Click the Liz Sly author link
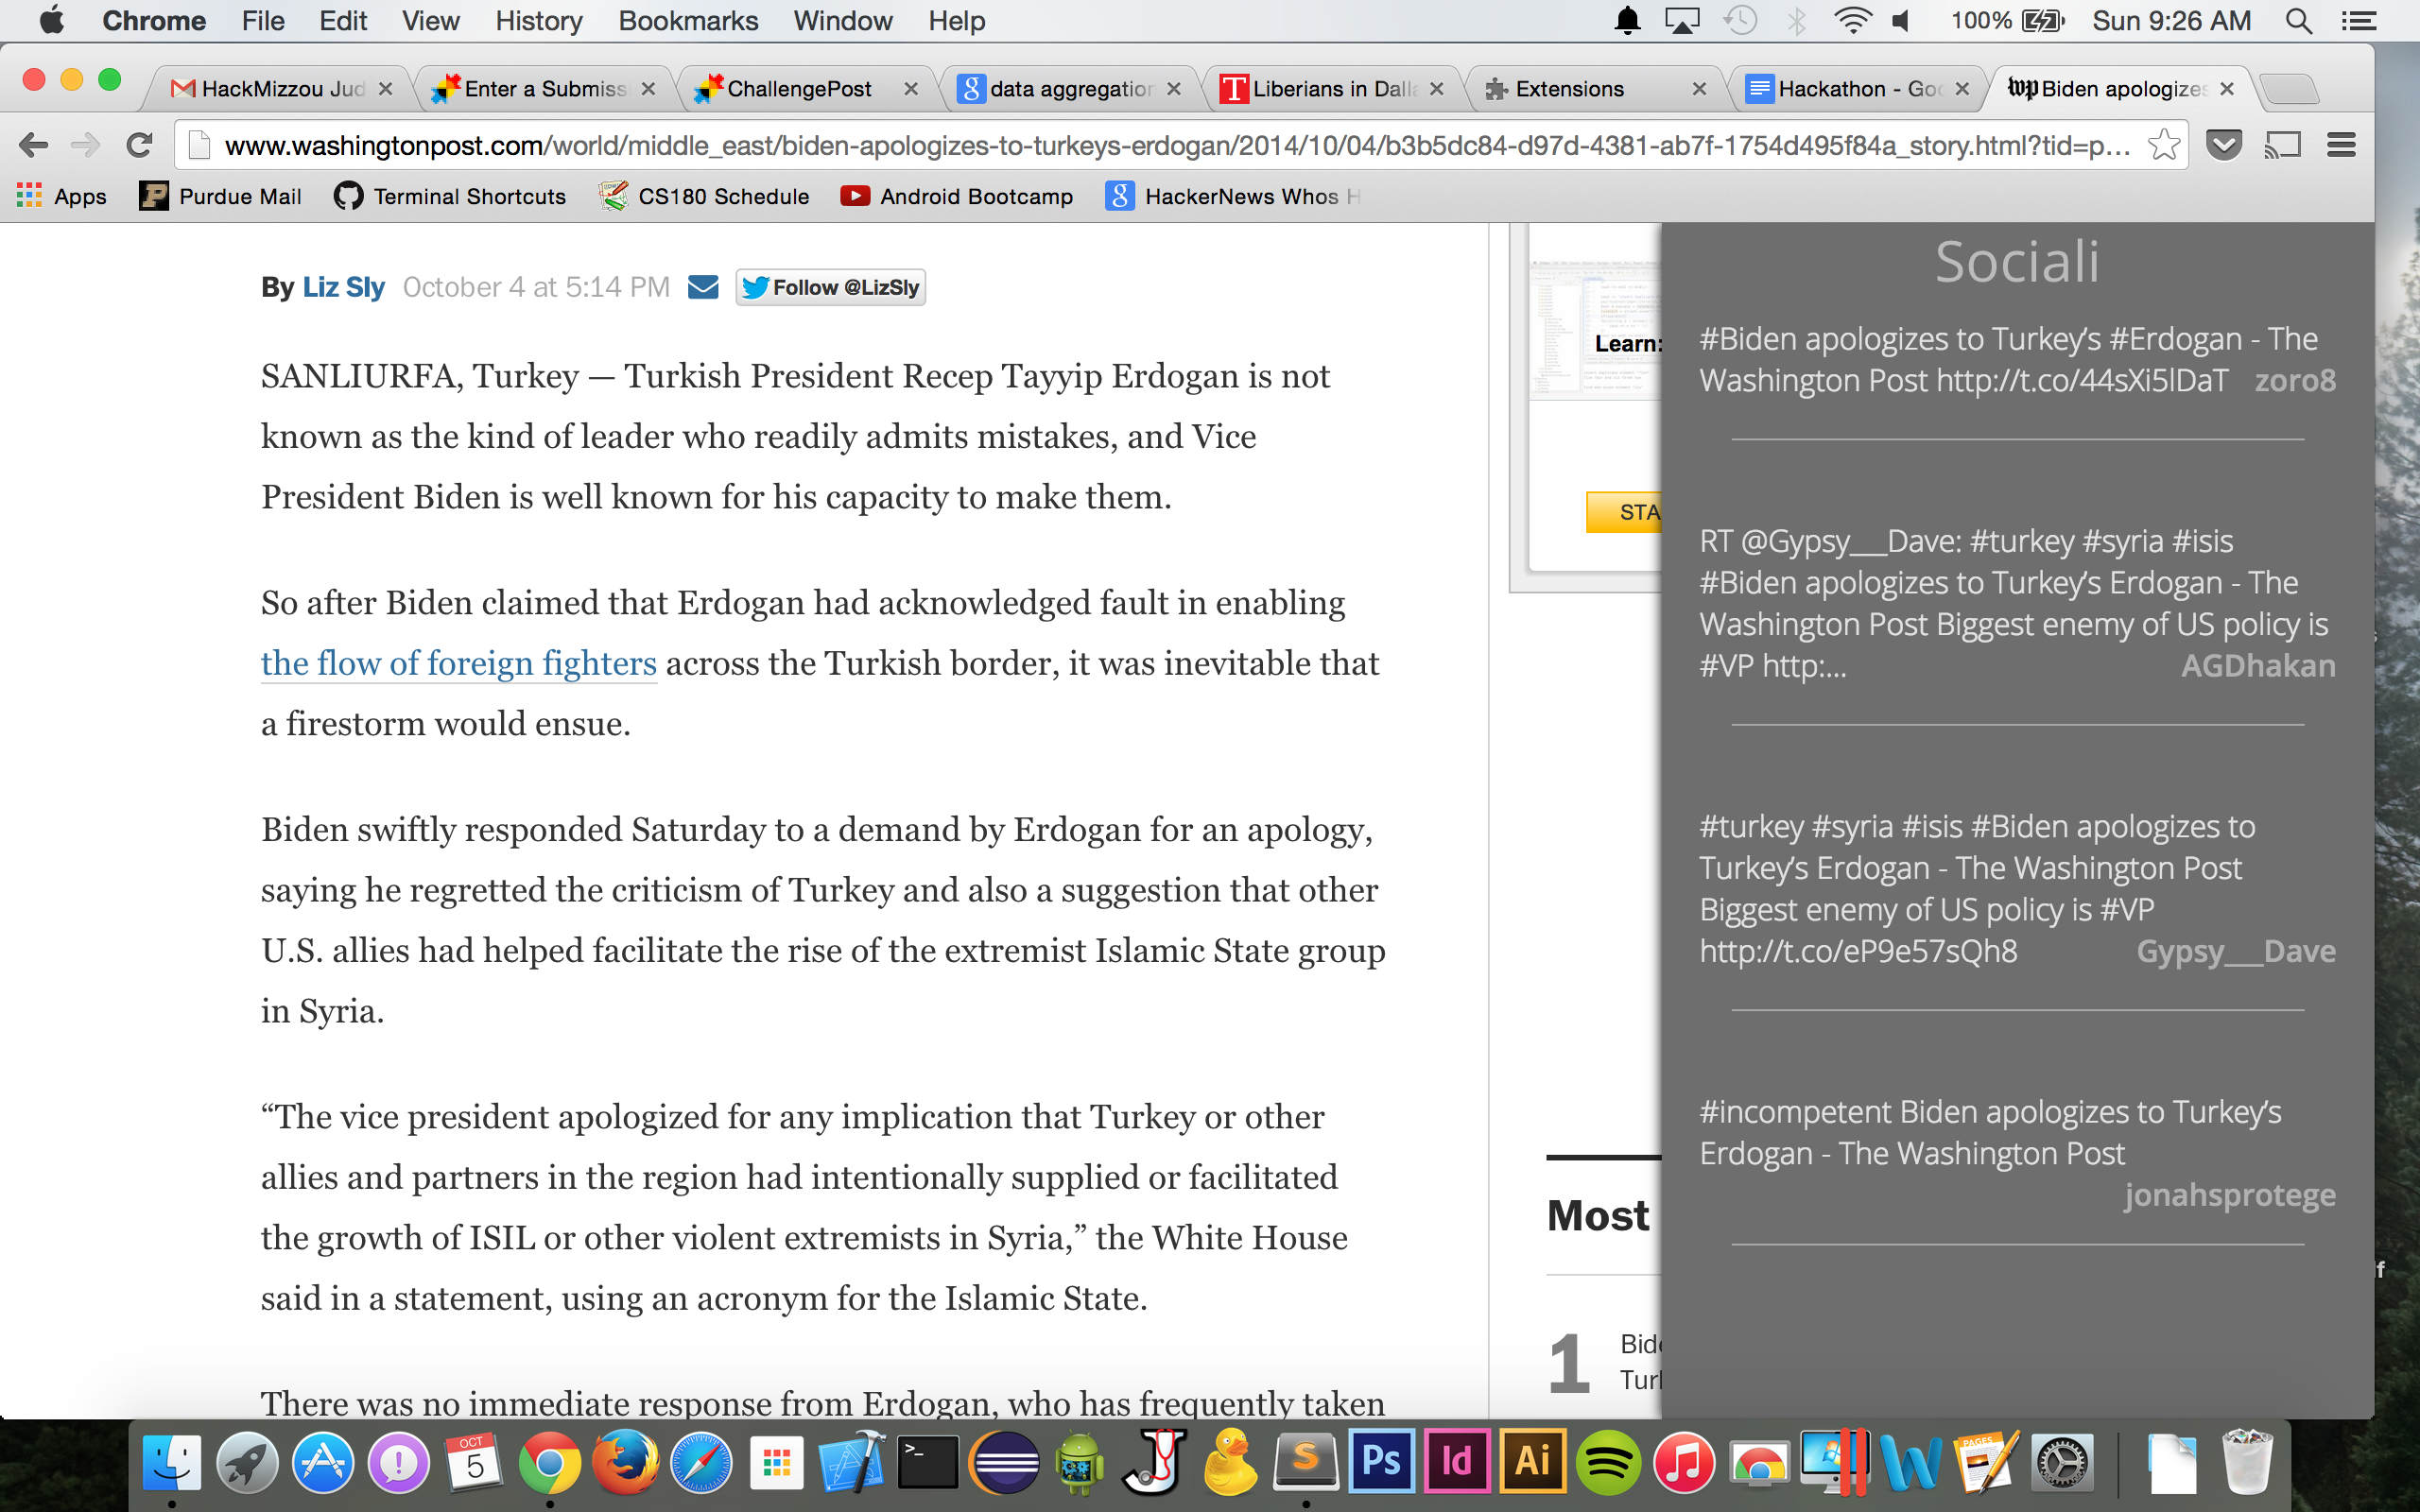 343,288
